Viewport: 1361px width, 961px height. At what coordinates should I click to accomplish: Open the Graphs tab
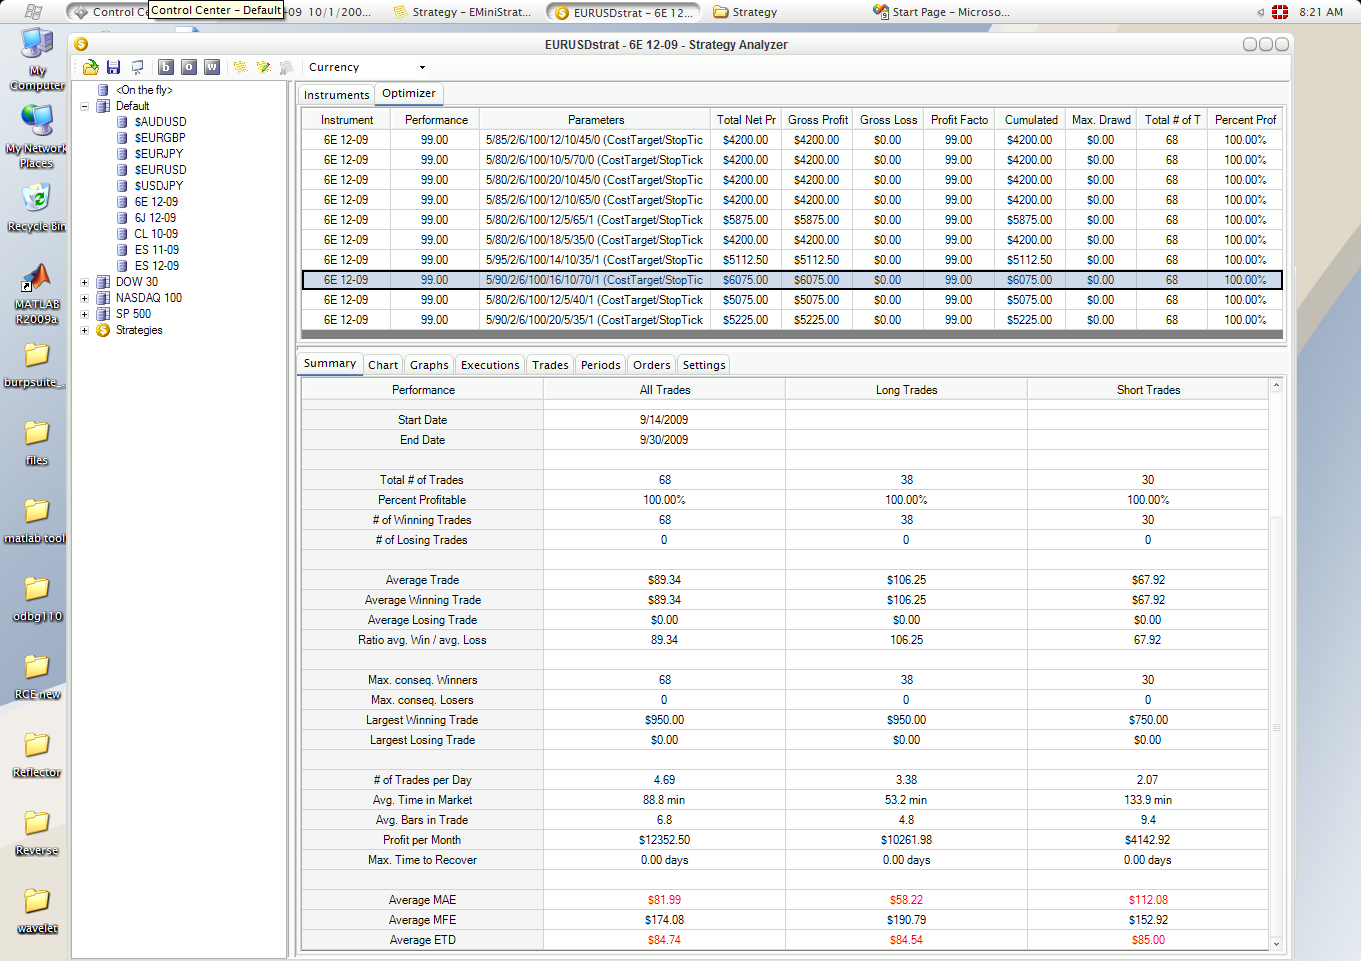(429, 365)
